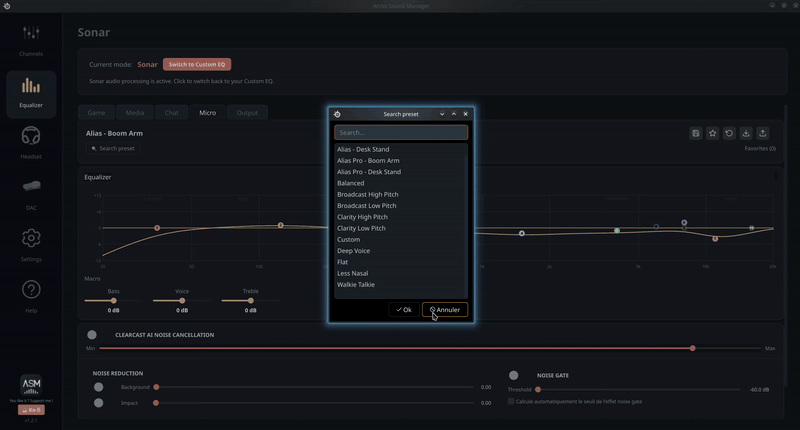
Task: Export the preset with upload icon
Action: pyautogui.click(x=763, y=133)
